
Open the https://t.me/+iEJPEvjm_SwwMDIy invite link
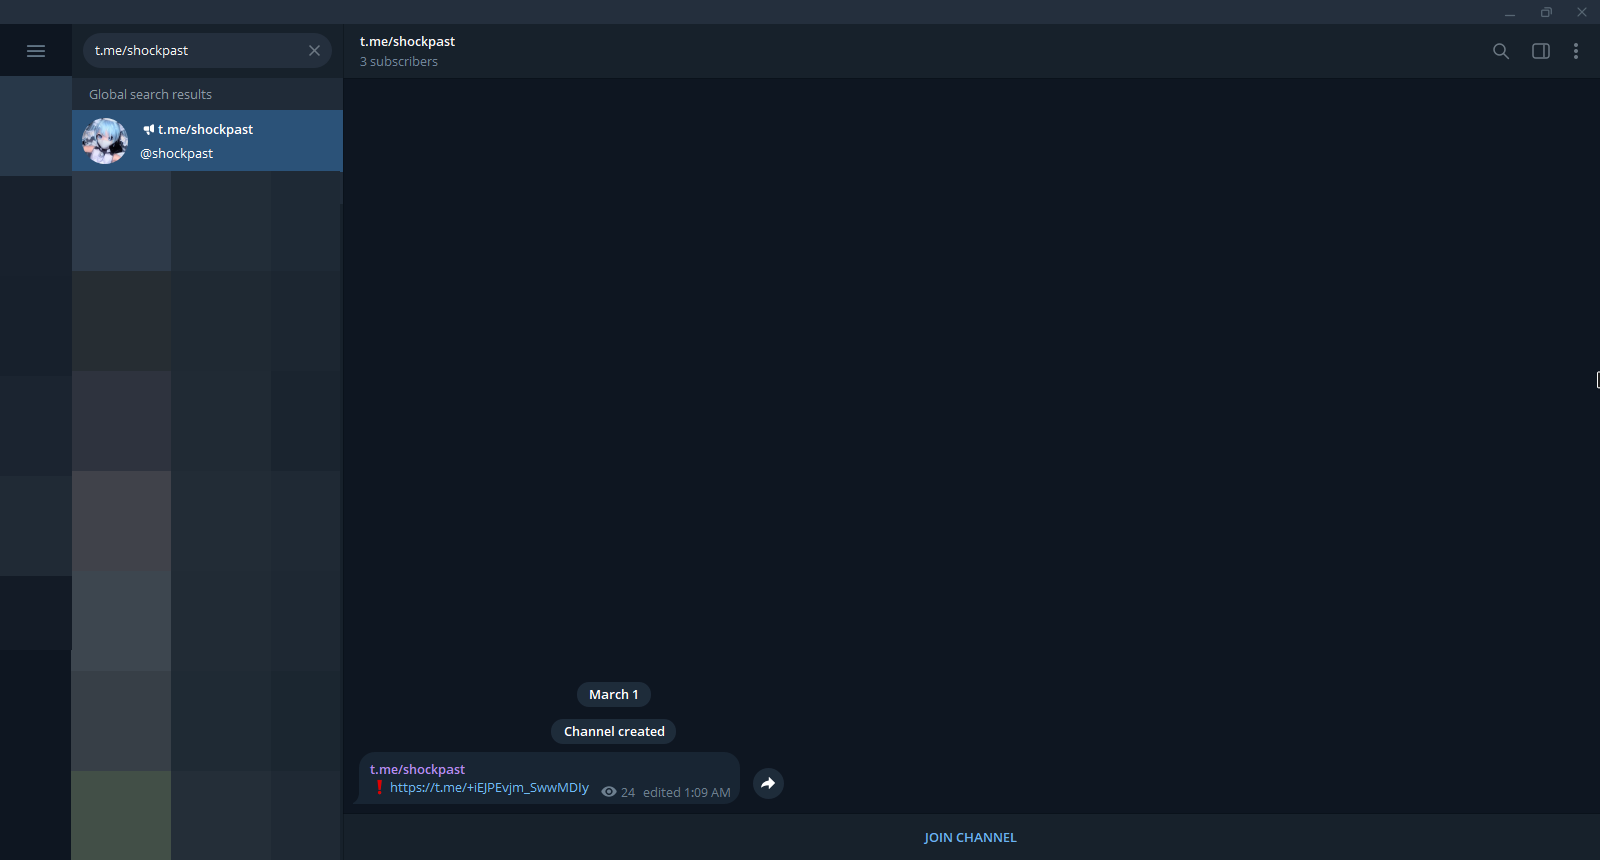[489, 788]
